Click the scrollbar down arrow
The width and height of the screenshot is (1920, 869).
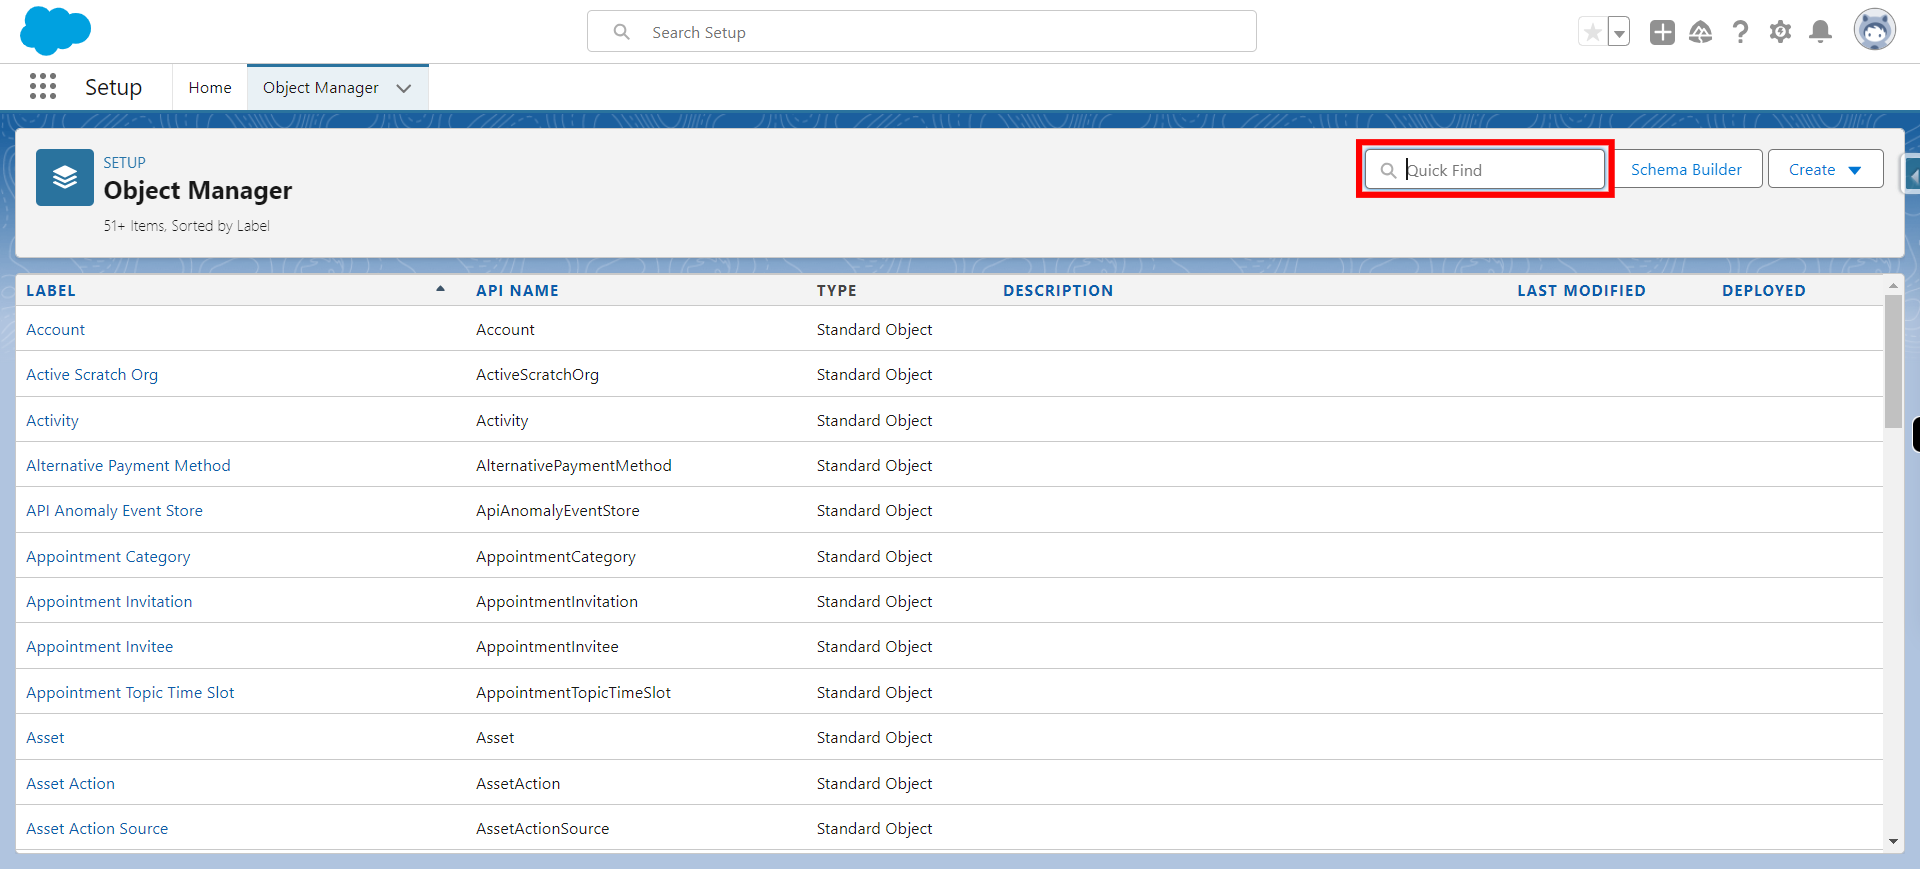(x=1893, y=842)
